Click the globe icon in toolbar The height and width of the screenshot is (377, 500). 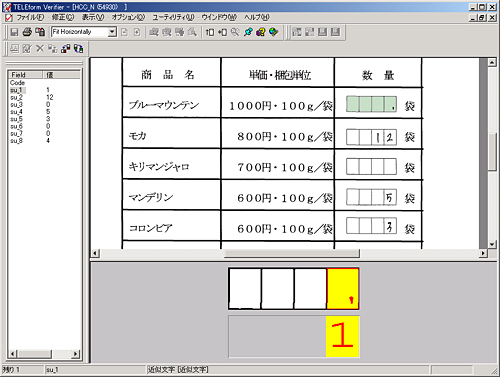click(274, 32)
